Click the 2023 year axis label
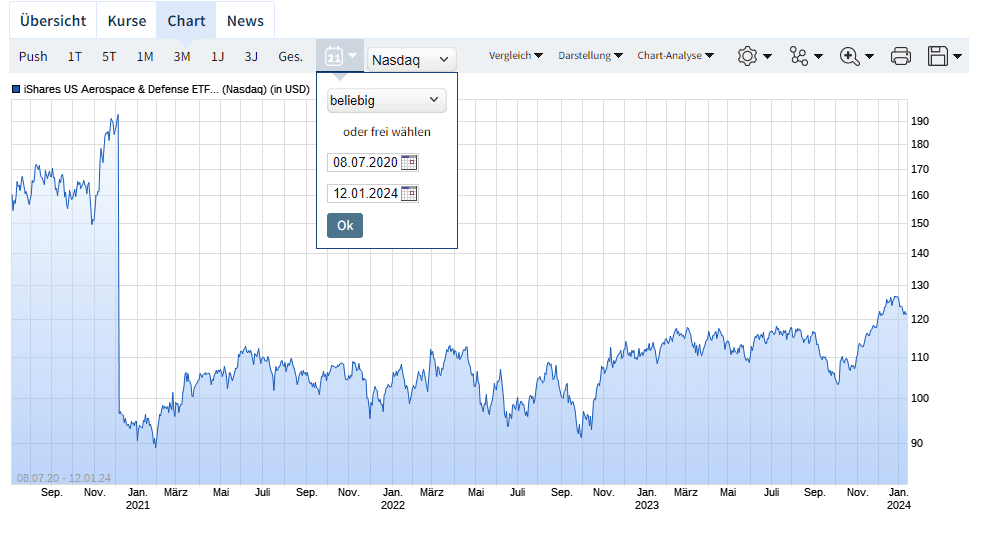This screenshot has width=992, height=552. (x=647, y=505)
